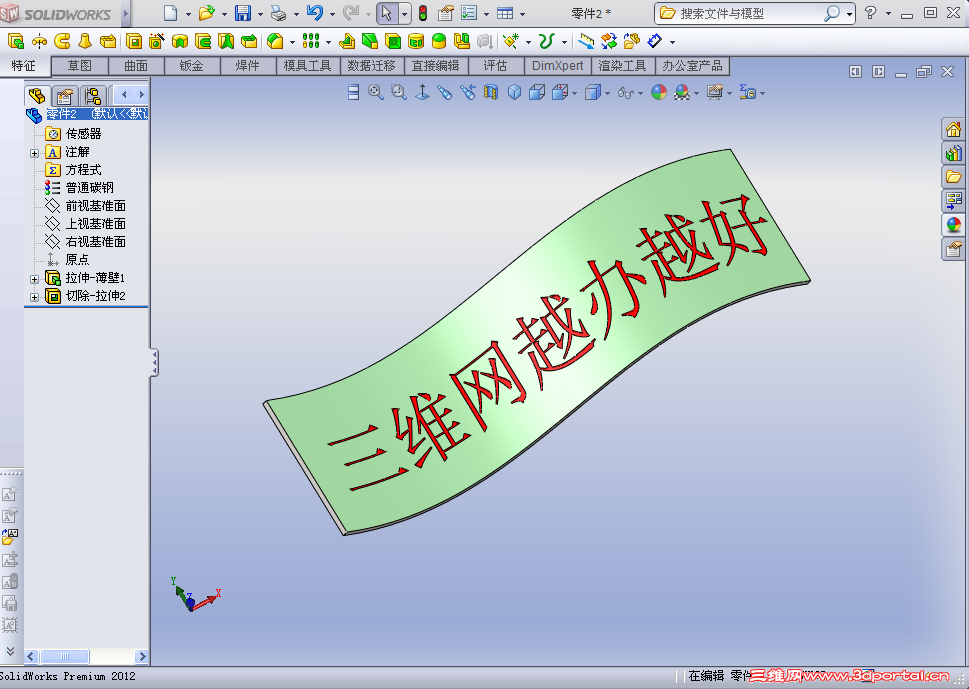Select the Linear Pattern icon
Image resolution: width=969 pixels, height=689 pixels.
coord(311,41)
